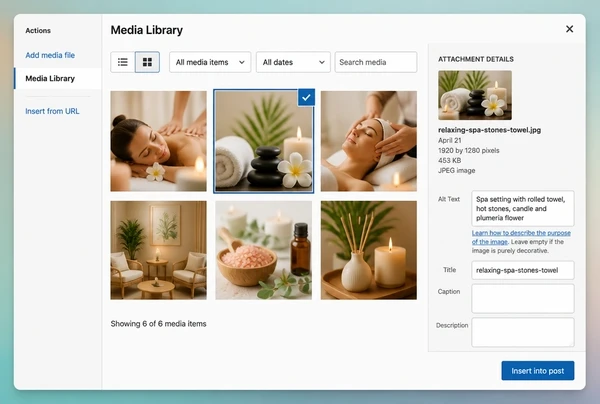Open Learn how to describe image link
This screenshot has height=404, width=600.
pos(521,237)
